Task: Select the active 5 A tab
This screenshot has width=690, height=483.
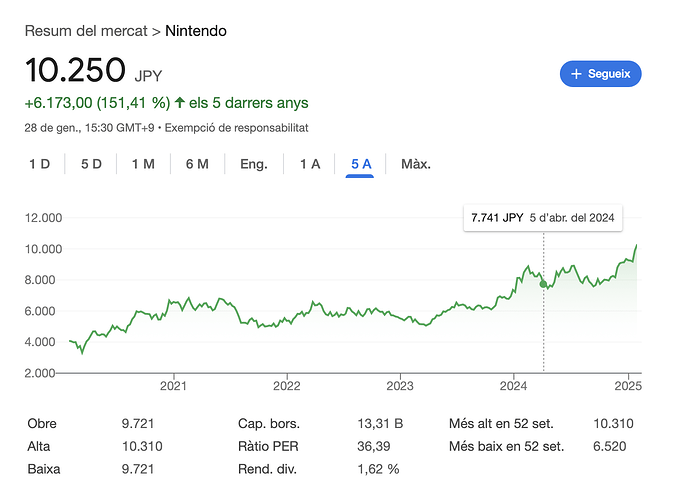Action: tap(361, 164)
